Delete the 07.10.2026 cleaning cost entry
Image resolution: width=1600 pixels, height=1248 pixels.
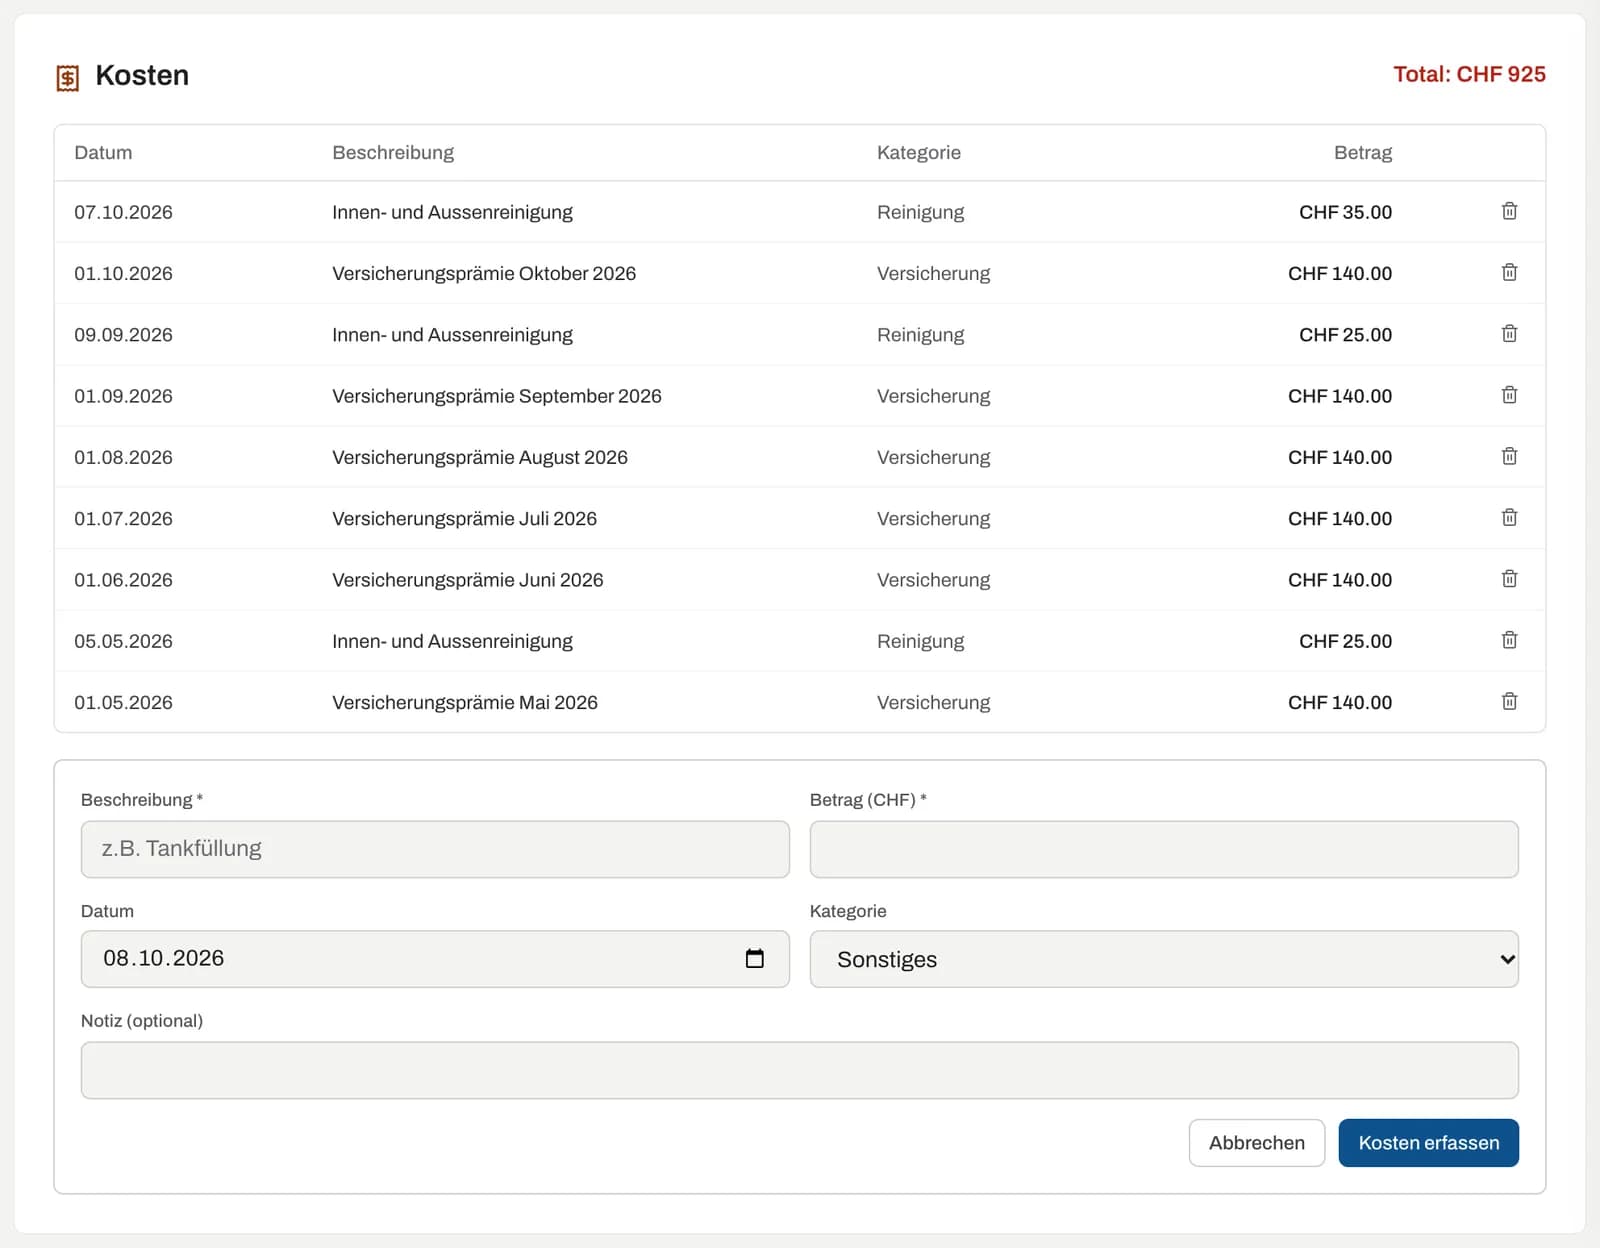point(1509,211)
